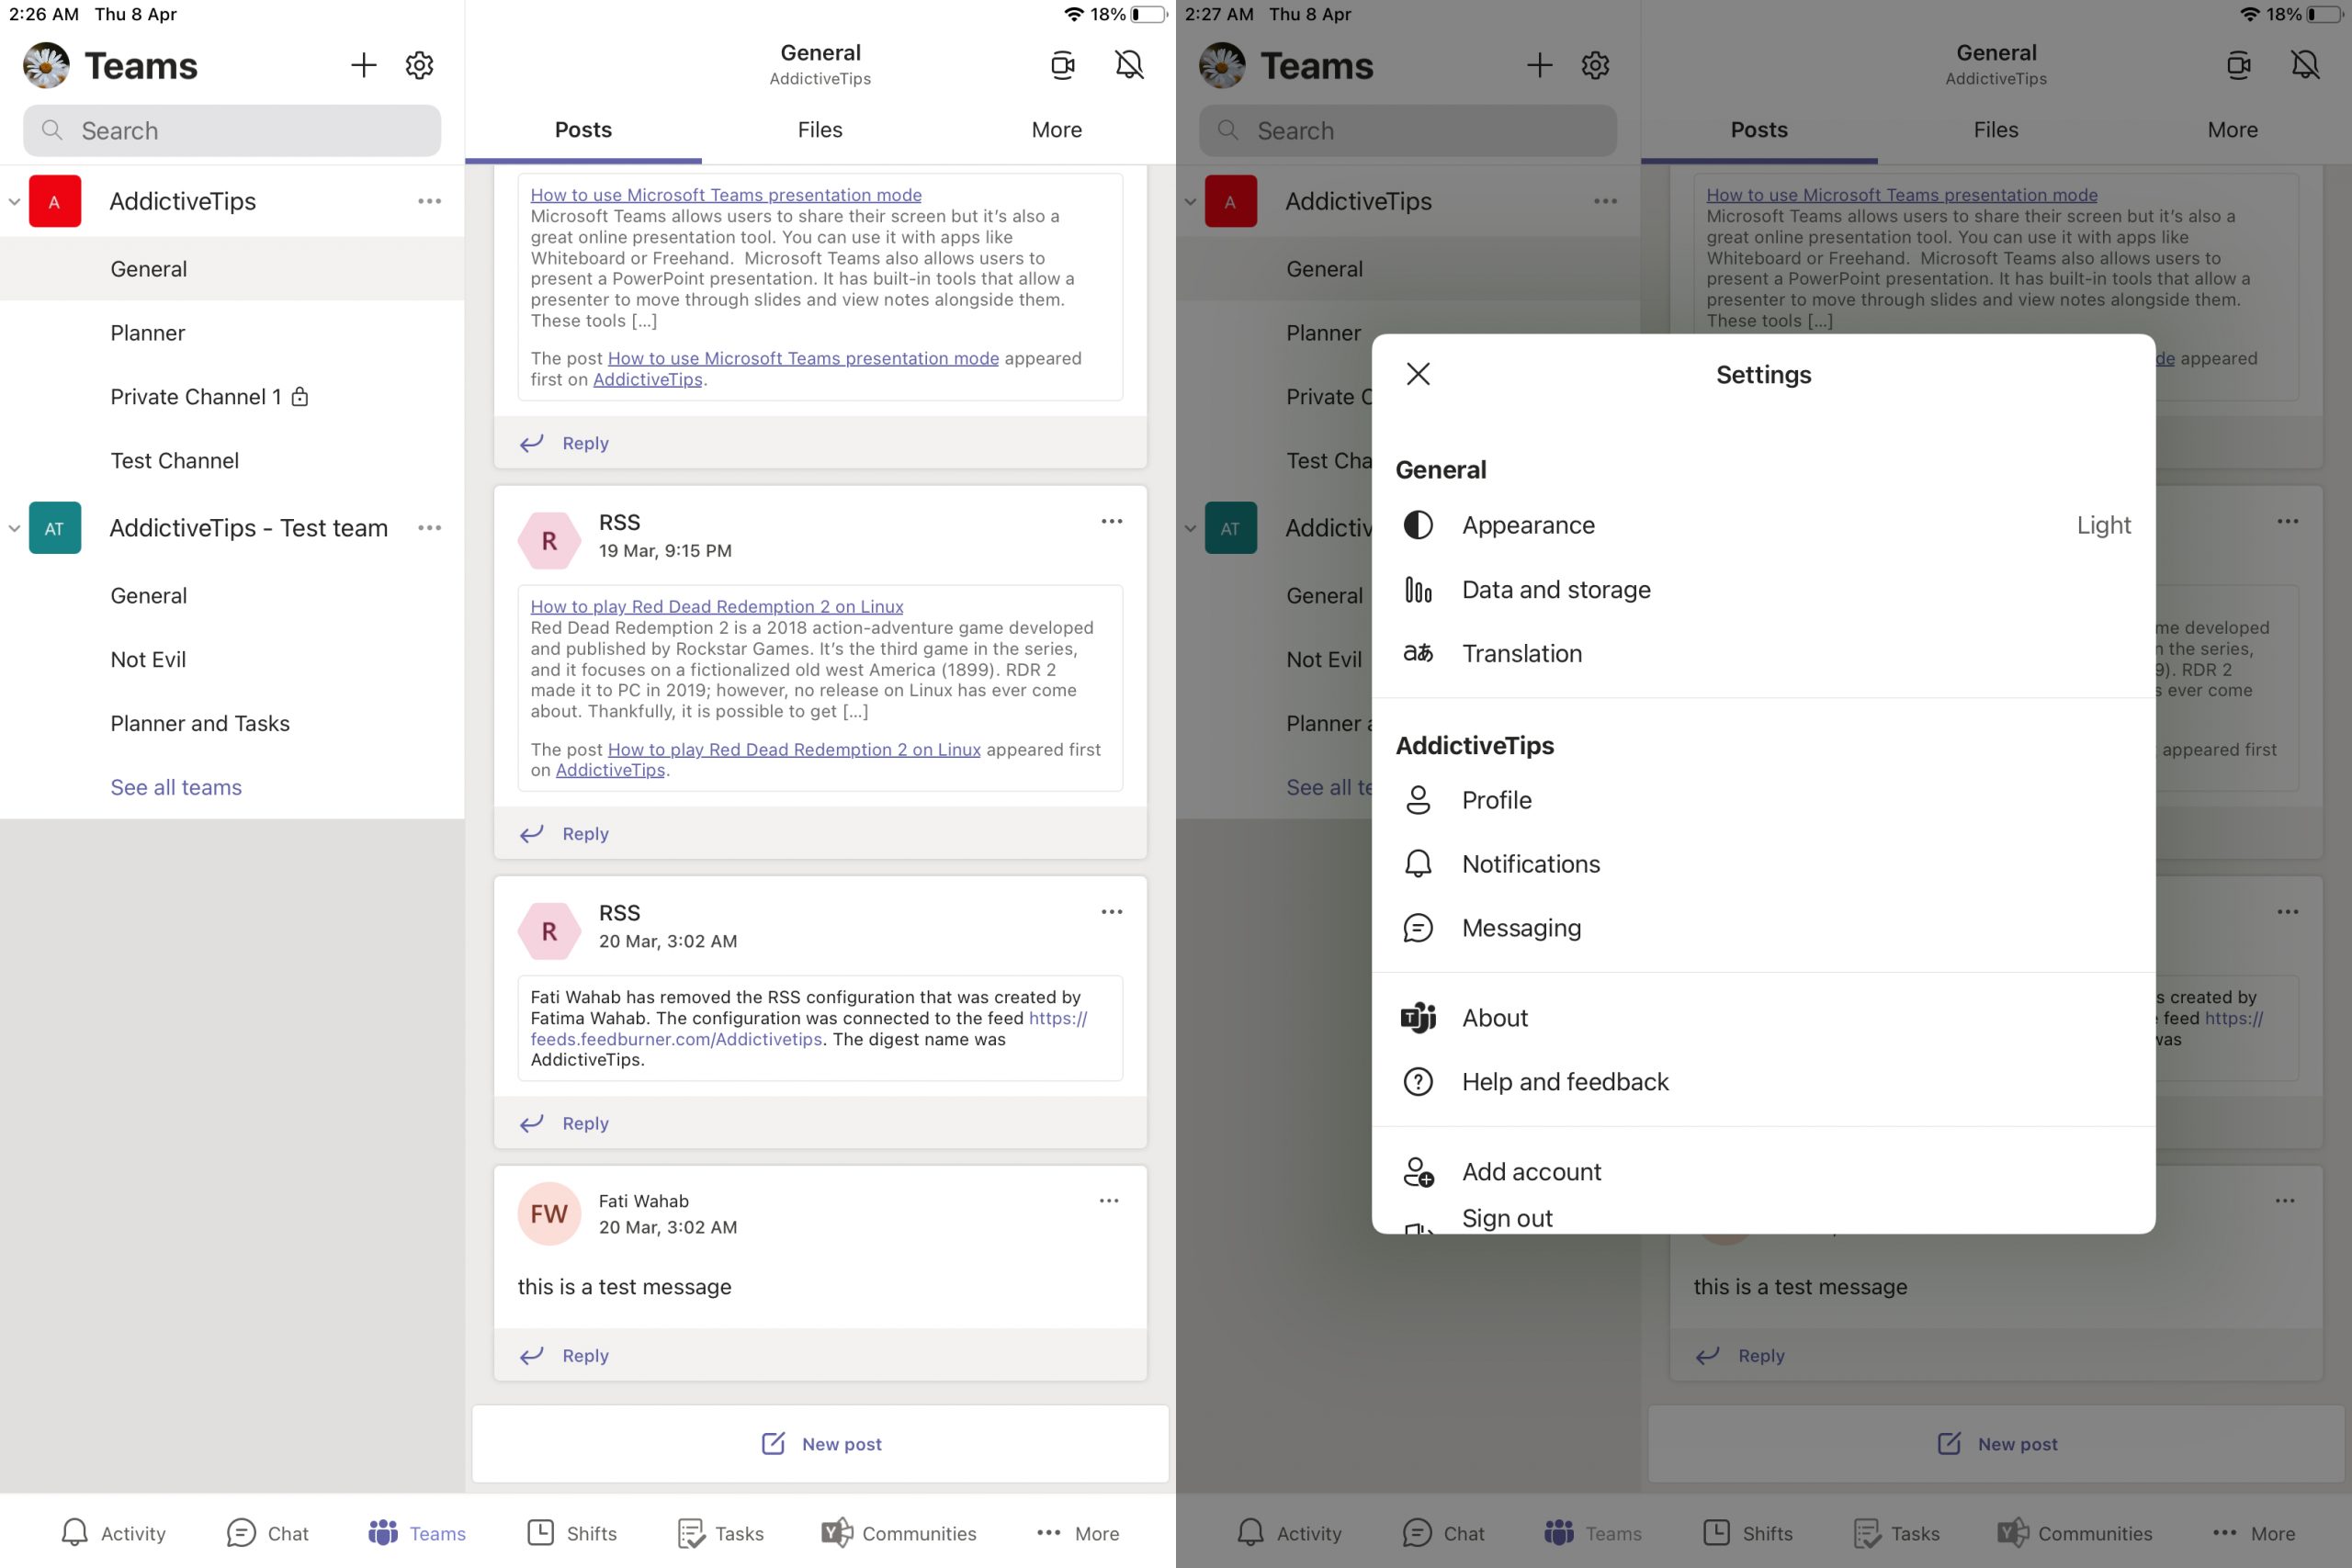Open Shifts in left bottom navigation bar
2352x1568 pixels.
pos(572,1533)
